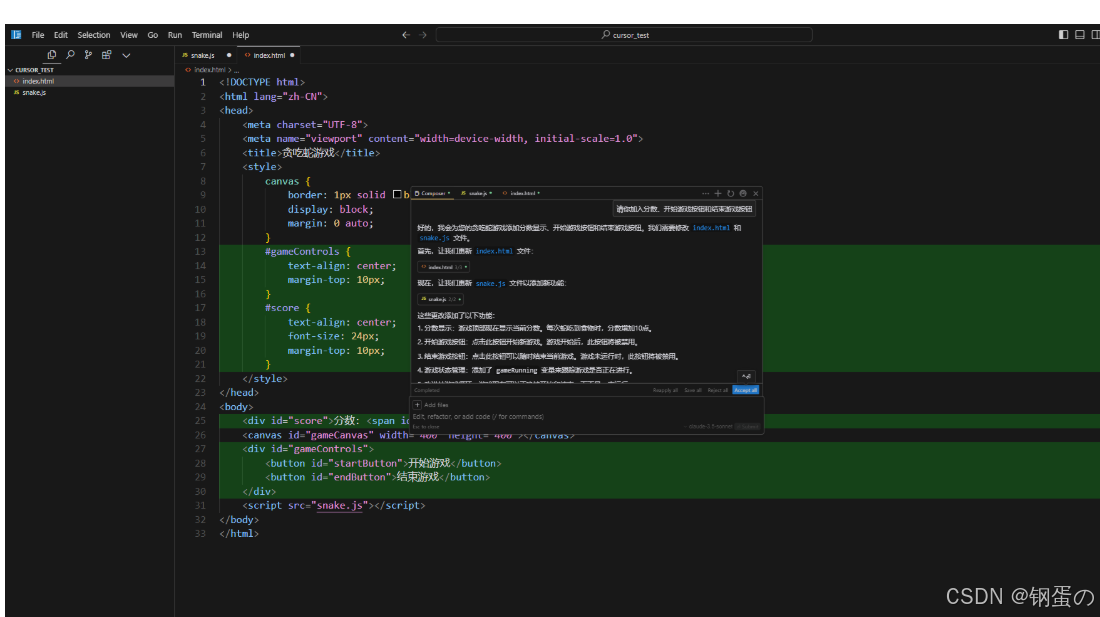Open snake.js link in first reply paragraph
Image resolution: width=1100 pixels, height=617 pixels.
tap(434, 238)
